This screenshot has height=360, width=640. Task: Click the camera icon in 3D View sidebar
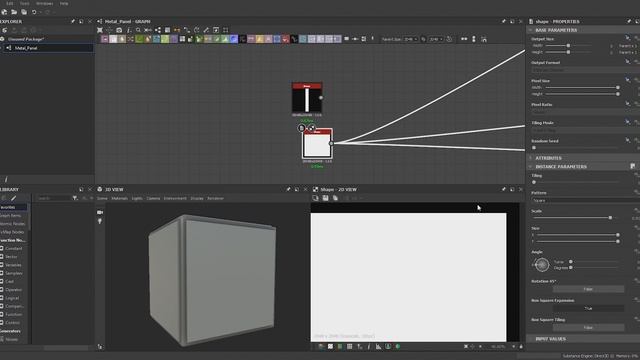point(100,212)
